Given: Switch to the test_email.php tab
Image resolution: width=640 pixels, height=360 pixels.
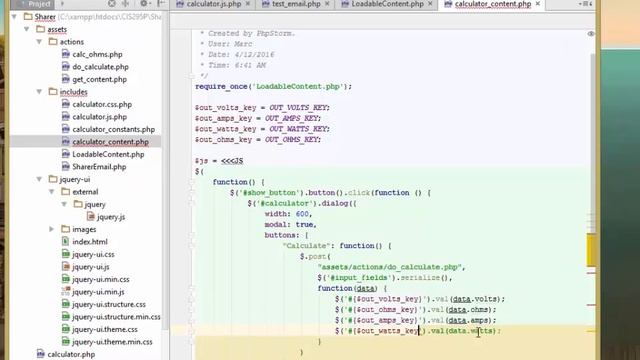Looking at the screenshot, I should (296, 4).
